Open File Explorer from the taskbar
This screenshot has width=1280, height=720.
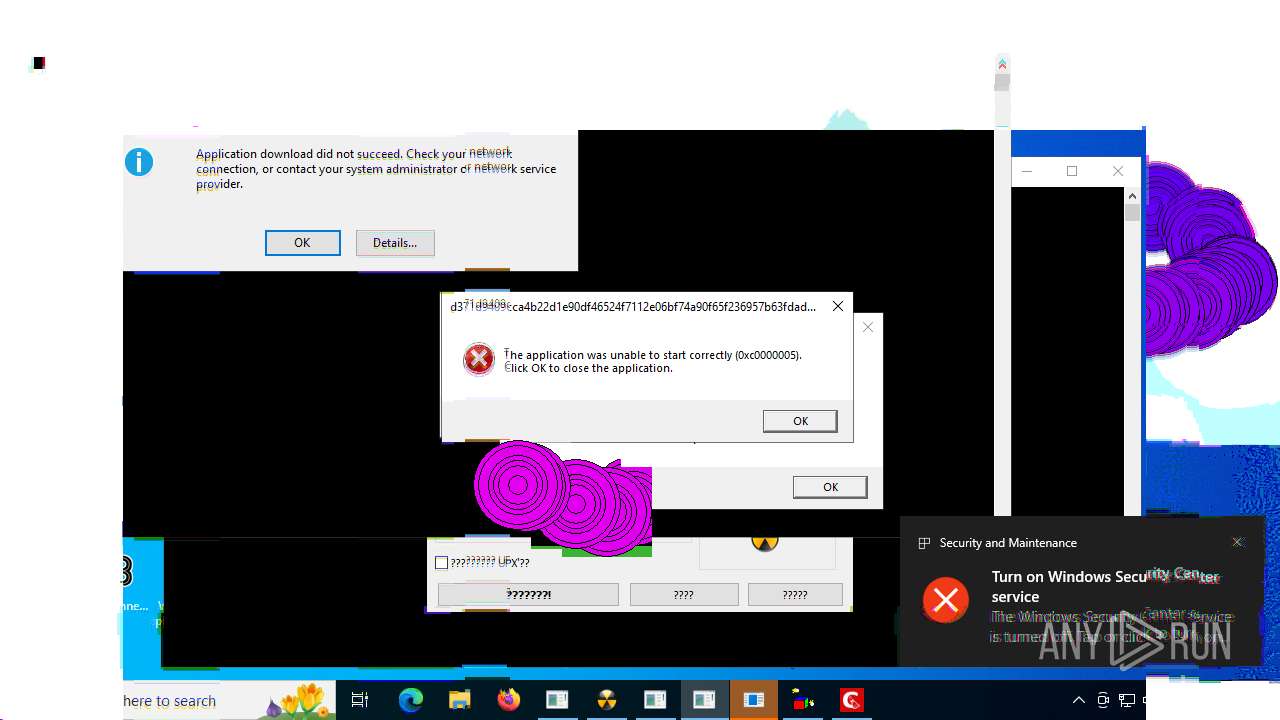(x=459, y=701)
